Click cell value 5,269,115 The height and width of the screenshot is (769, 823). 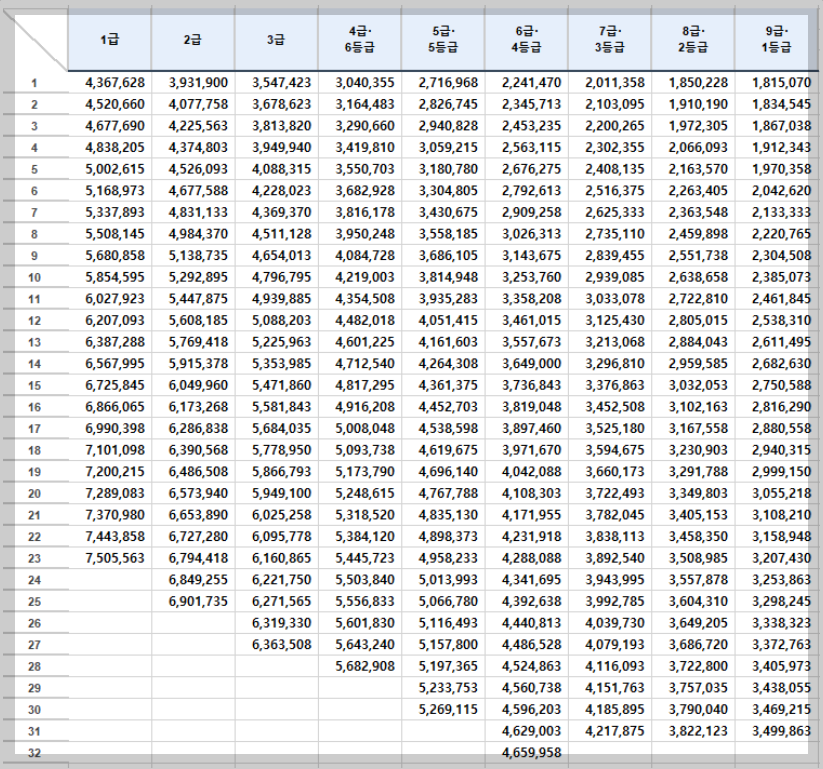click(x=448, y=710)
